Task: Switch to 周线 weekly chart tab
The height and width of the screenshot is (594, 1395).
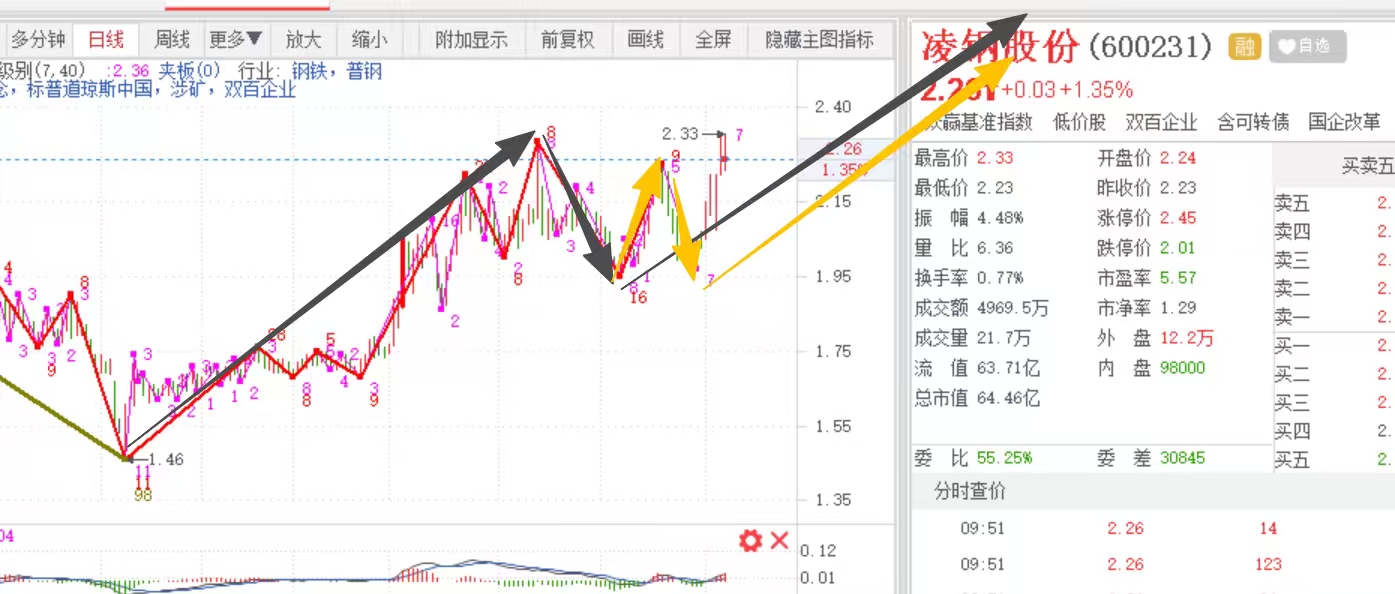Action: pyautogui.click(x=172, y=40)
